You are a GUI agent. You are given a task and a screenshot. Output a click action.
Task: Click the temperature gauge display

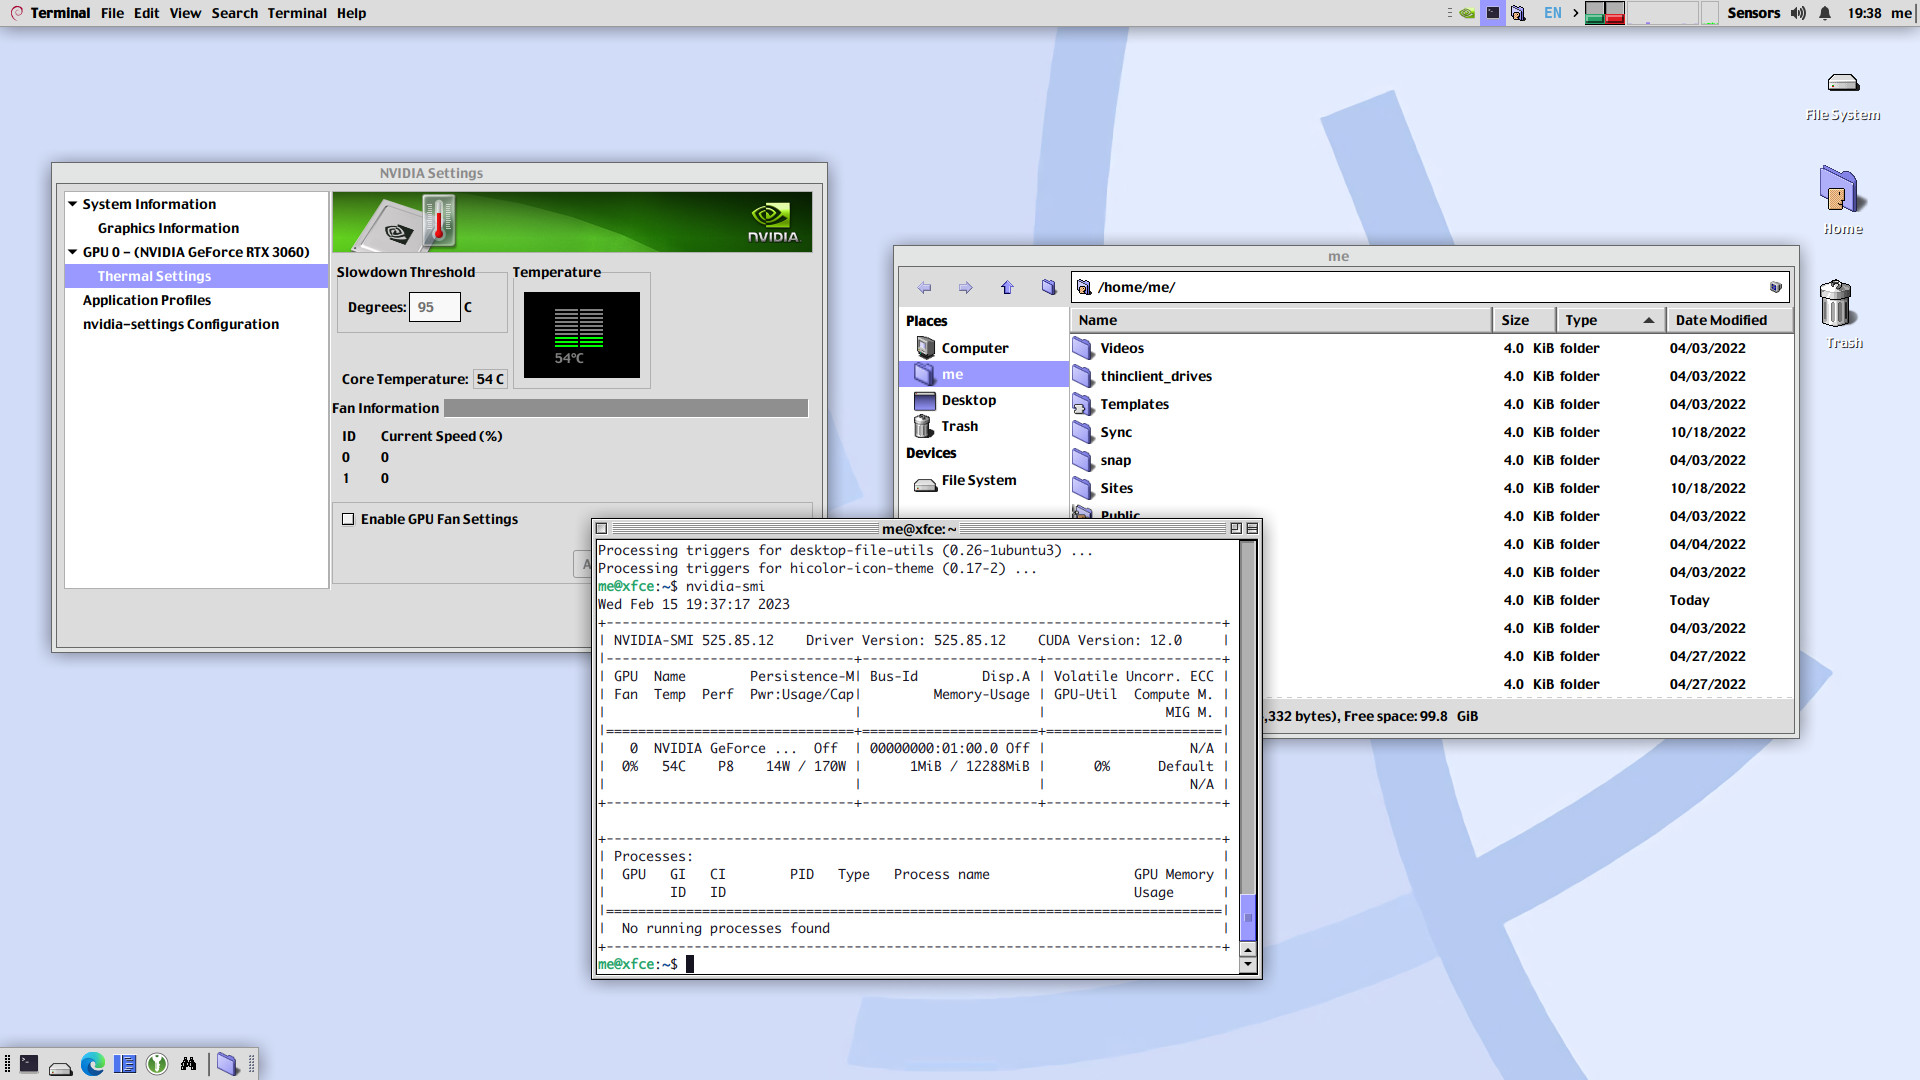(581, 334)
